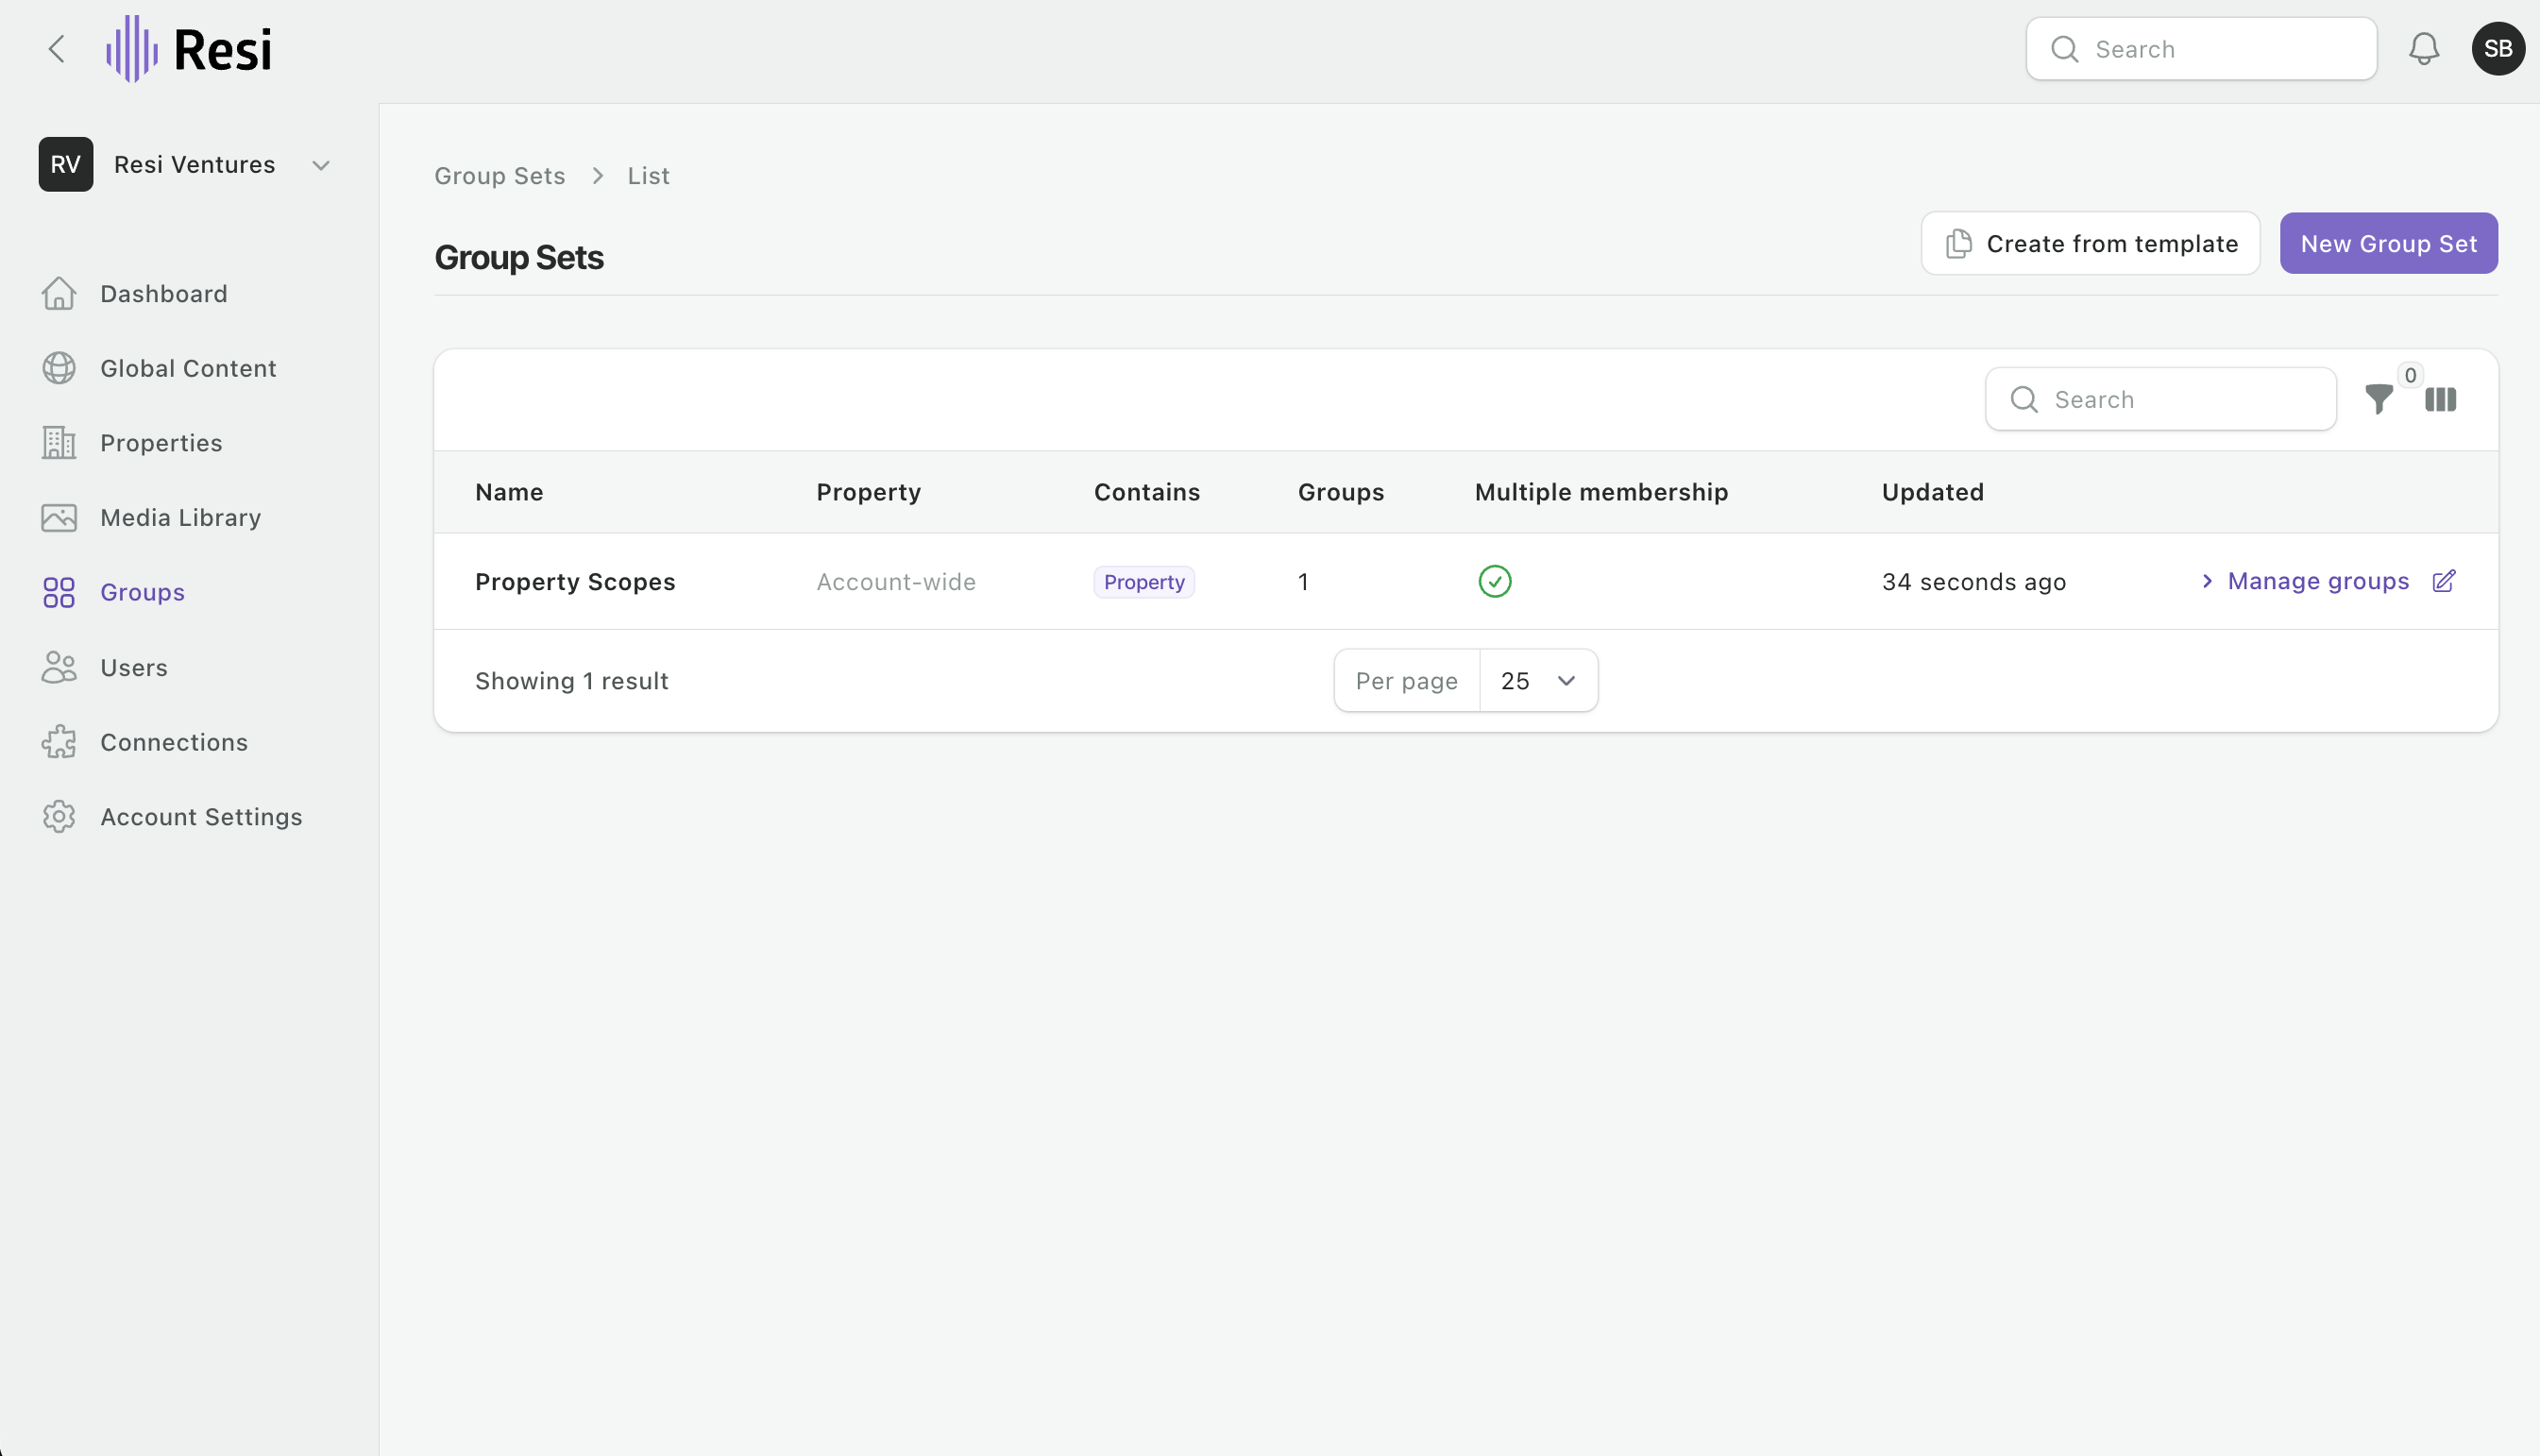
Task: Click the Name column header
Action: pos(509,492)
